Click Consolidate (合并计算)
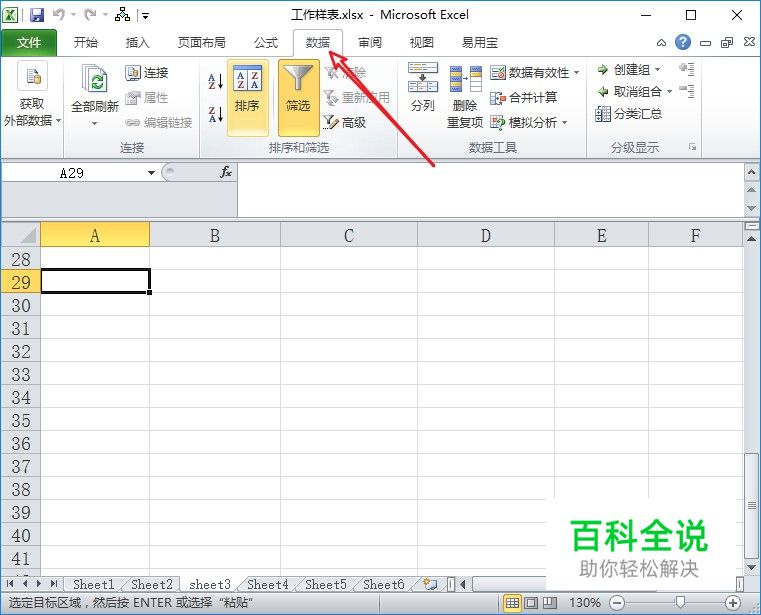Viewport: 761px width, 615px height. 524,98
